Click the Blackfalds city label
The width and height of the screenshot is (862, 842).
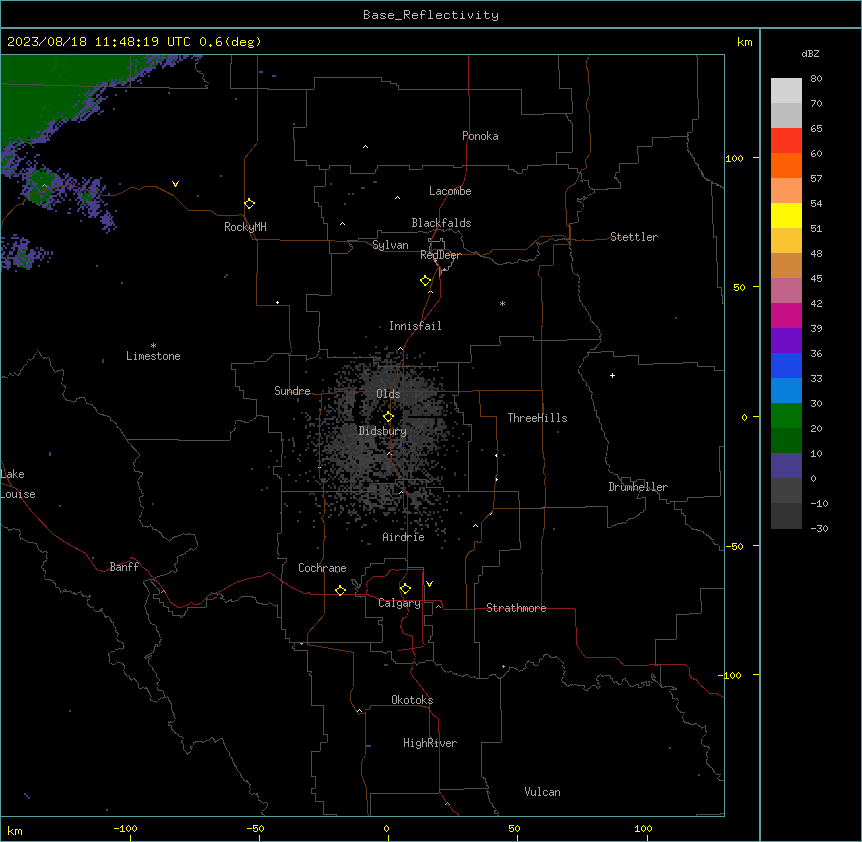pos(441,223)
